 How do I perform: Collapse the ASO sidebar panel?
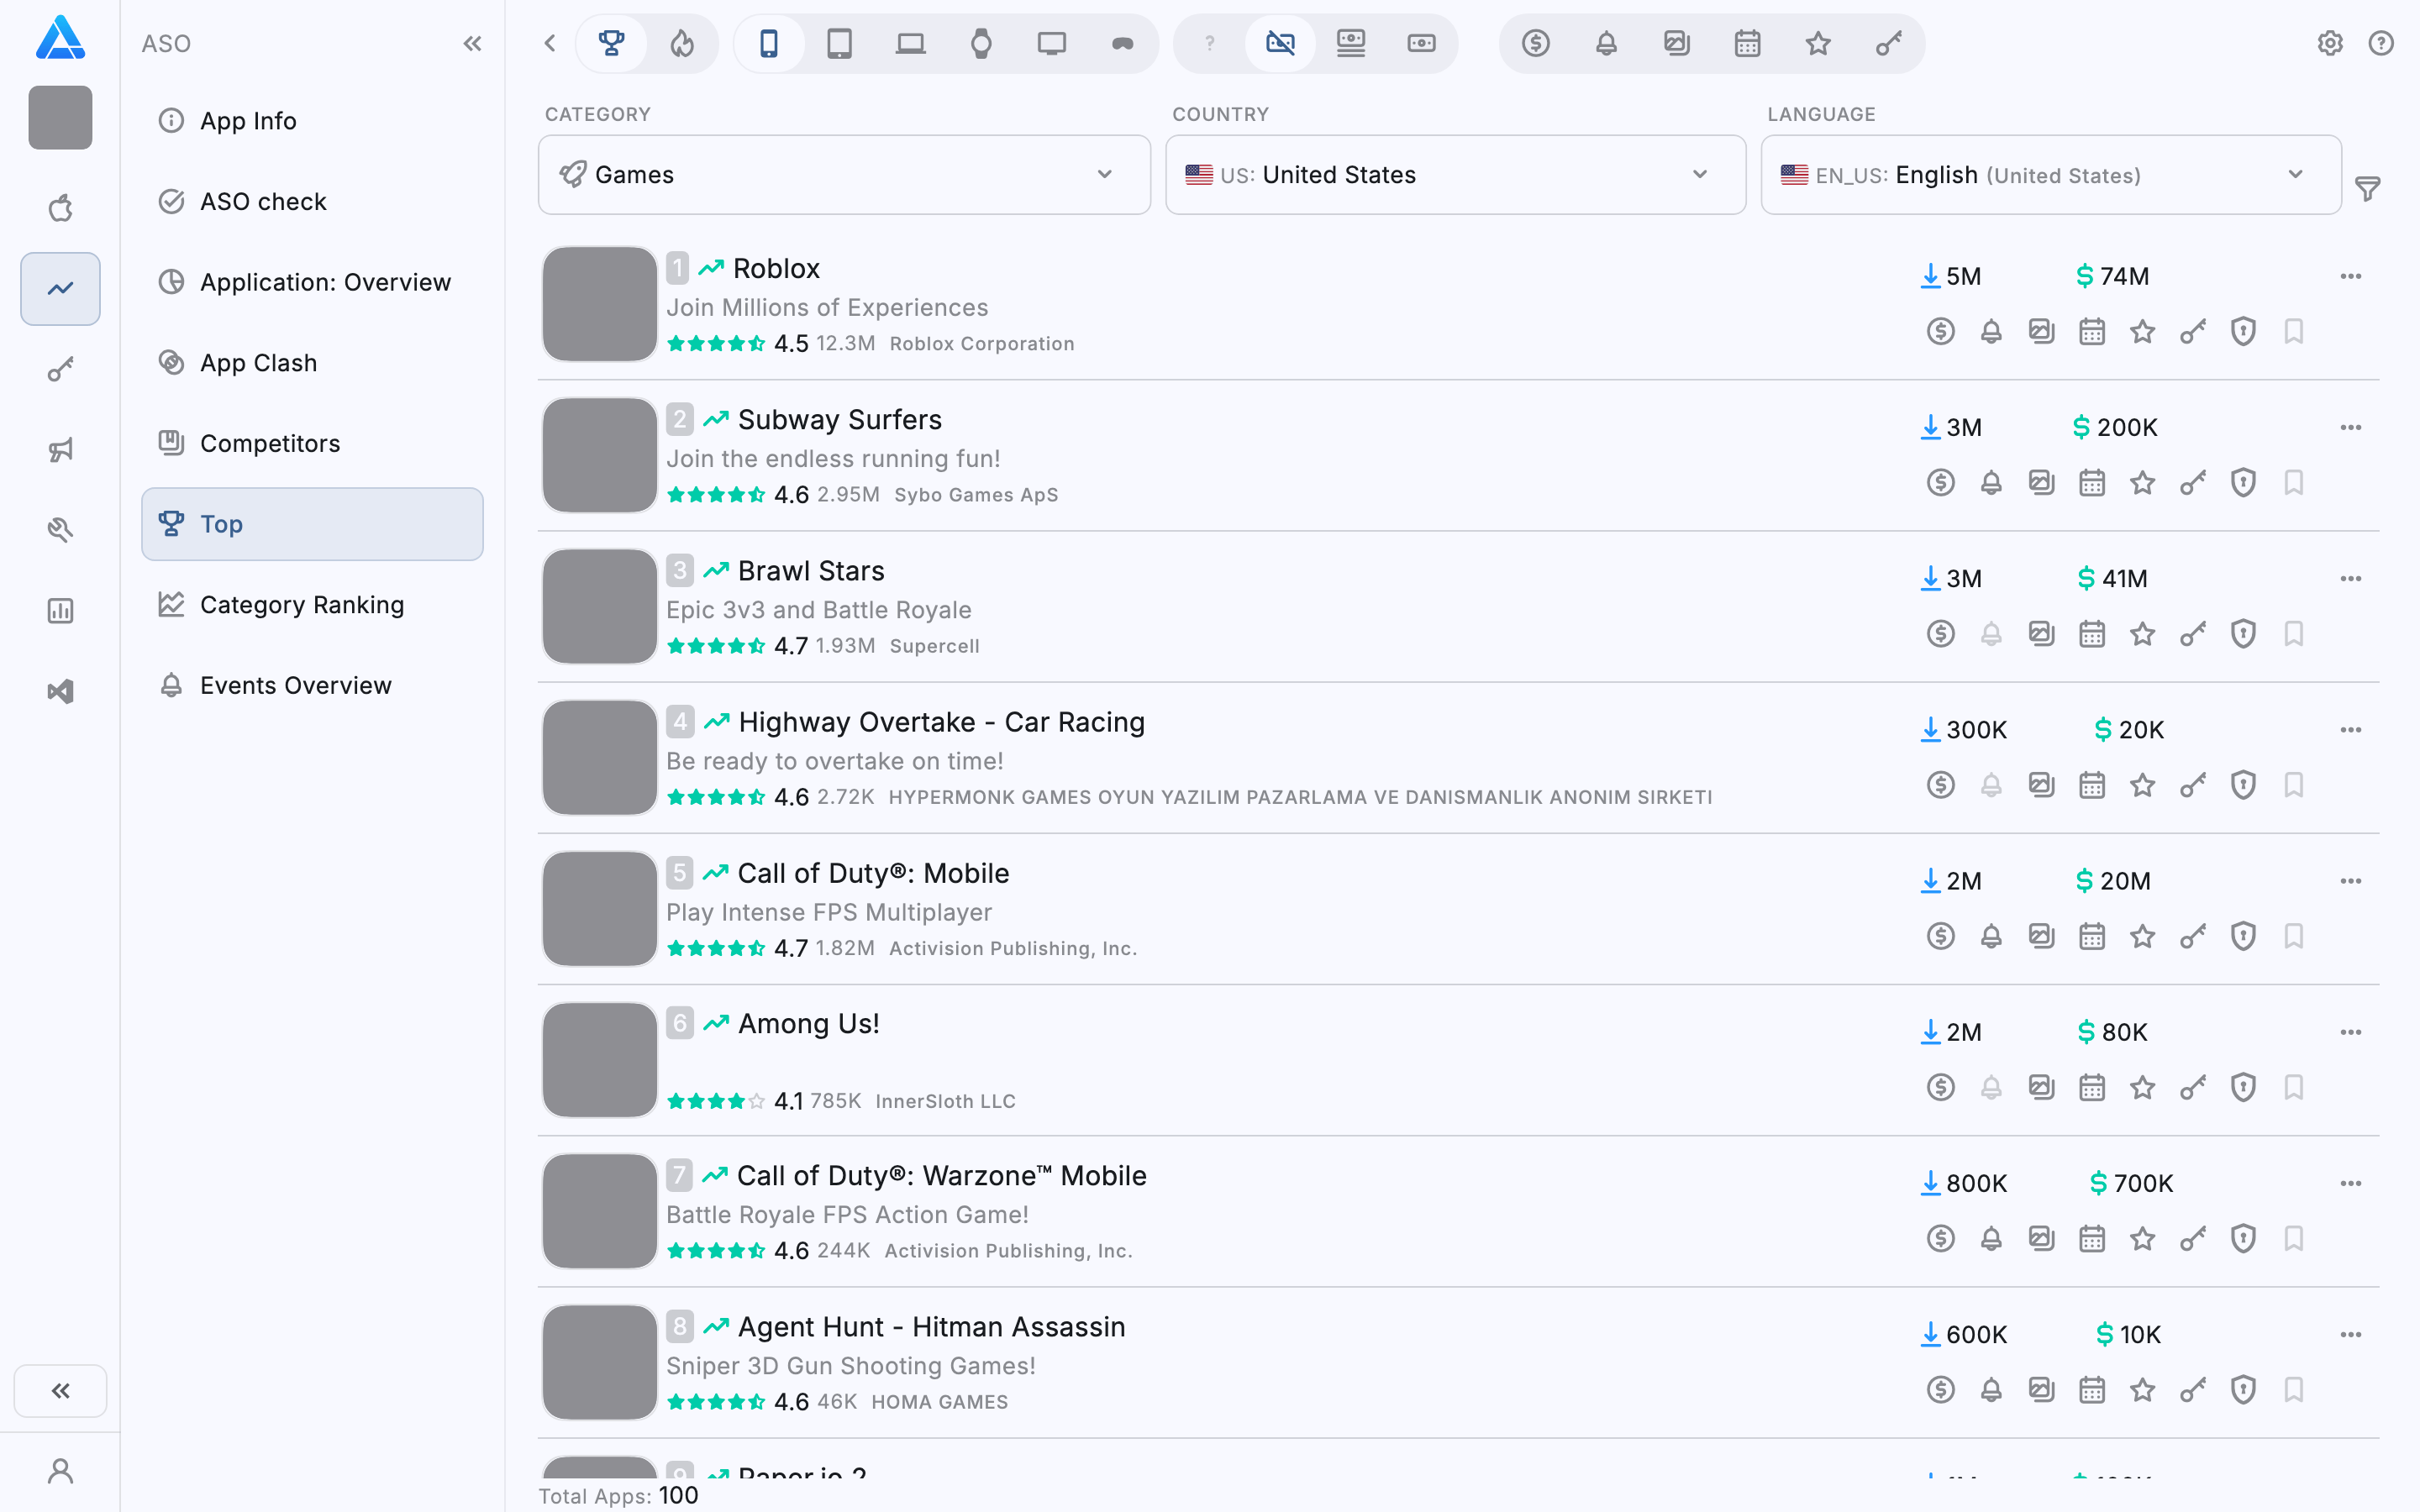[x=472, y=43]
